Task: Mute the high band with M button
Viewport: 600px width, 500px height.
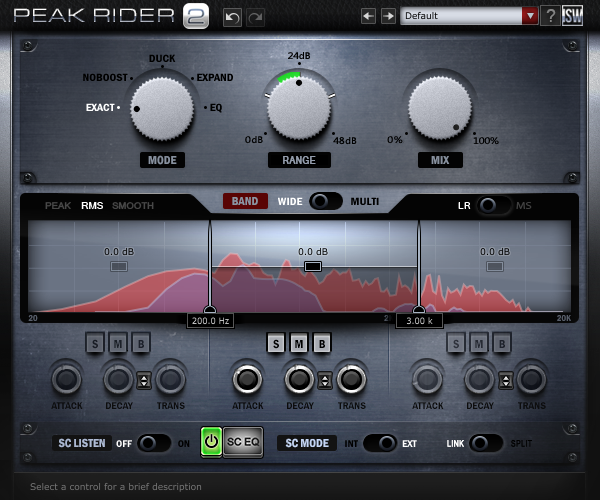Action: tap(479, 344)
